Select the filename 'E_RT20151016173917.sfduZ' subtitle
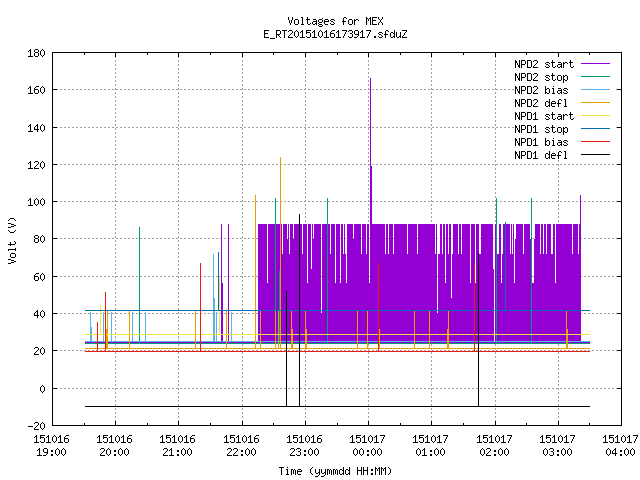 point(335,34)
